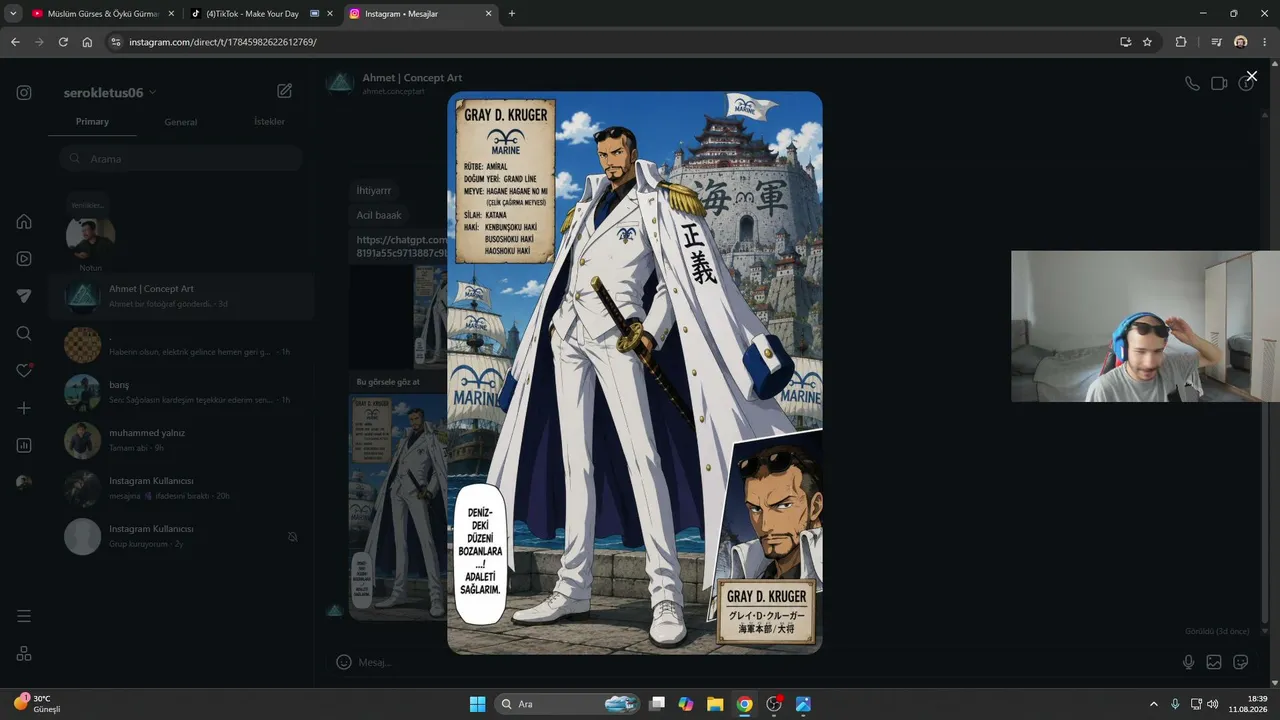Image resolution: width=1280 pixels, height=720 pixels.
Task: Open the barış conversation
Action: coord(181,392)
